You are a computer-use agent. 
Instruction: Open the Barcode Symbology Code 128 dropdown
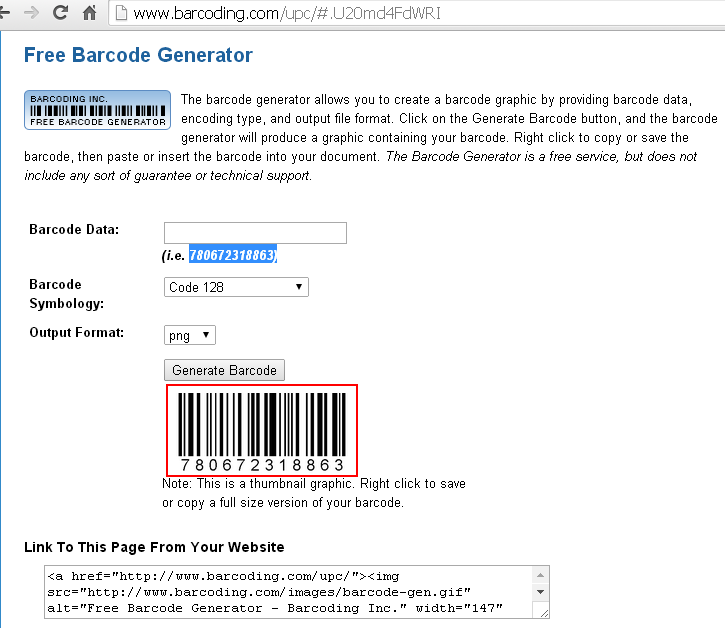[x=236, y=287]
